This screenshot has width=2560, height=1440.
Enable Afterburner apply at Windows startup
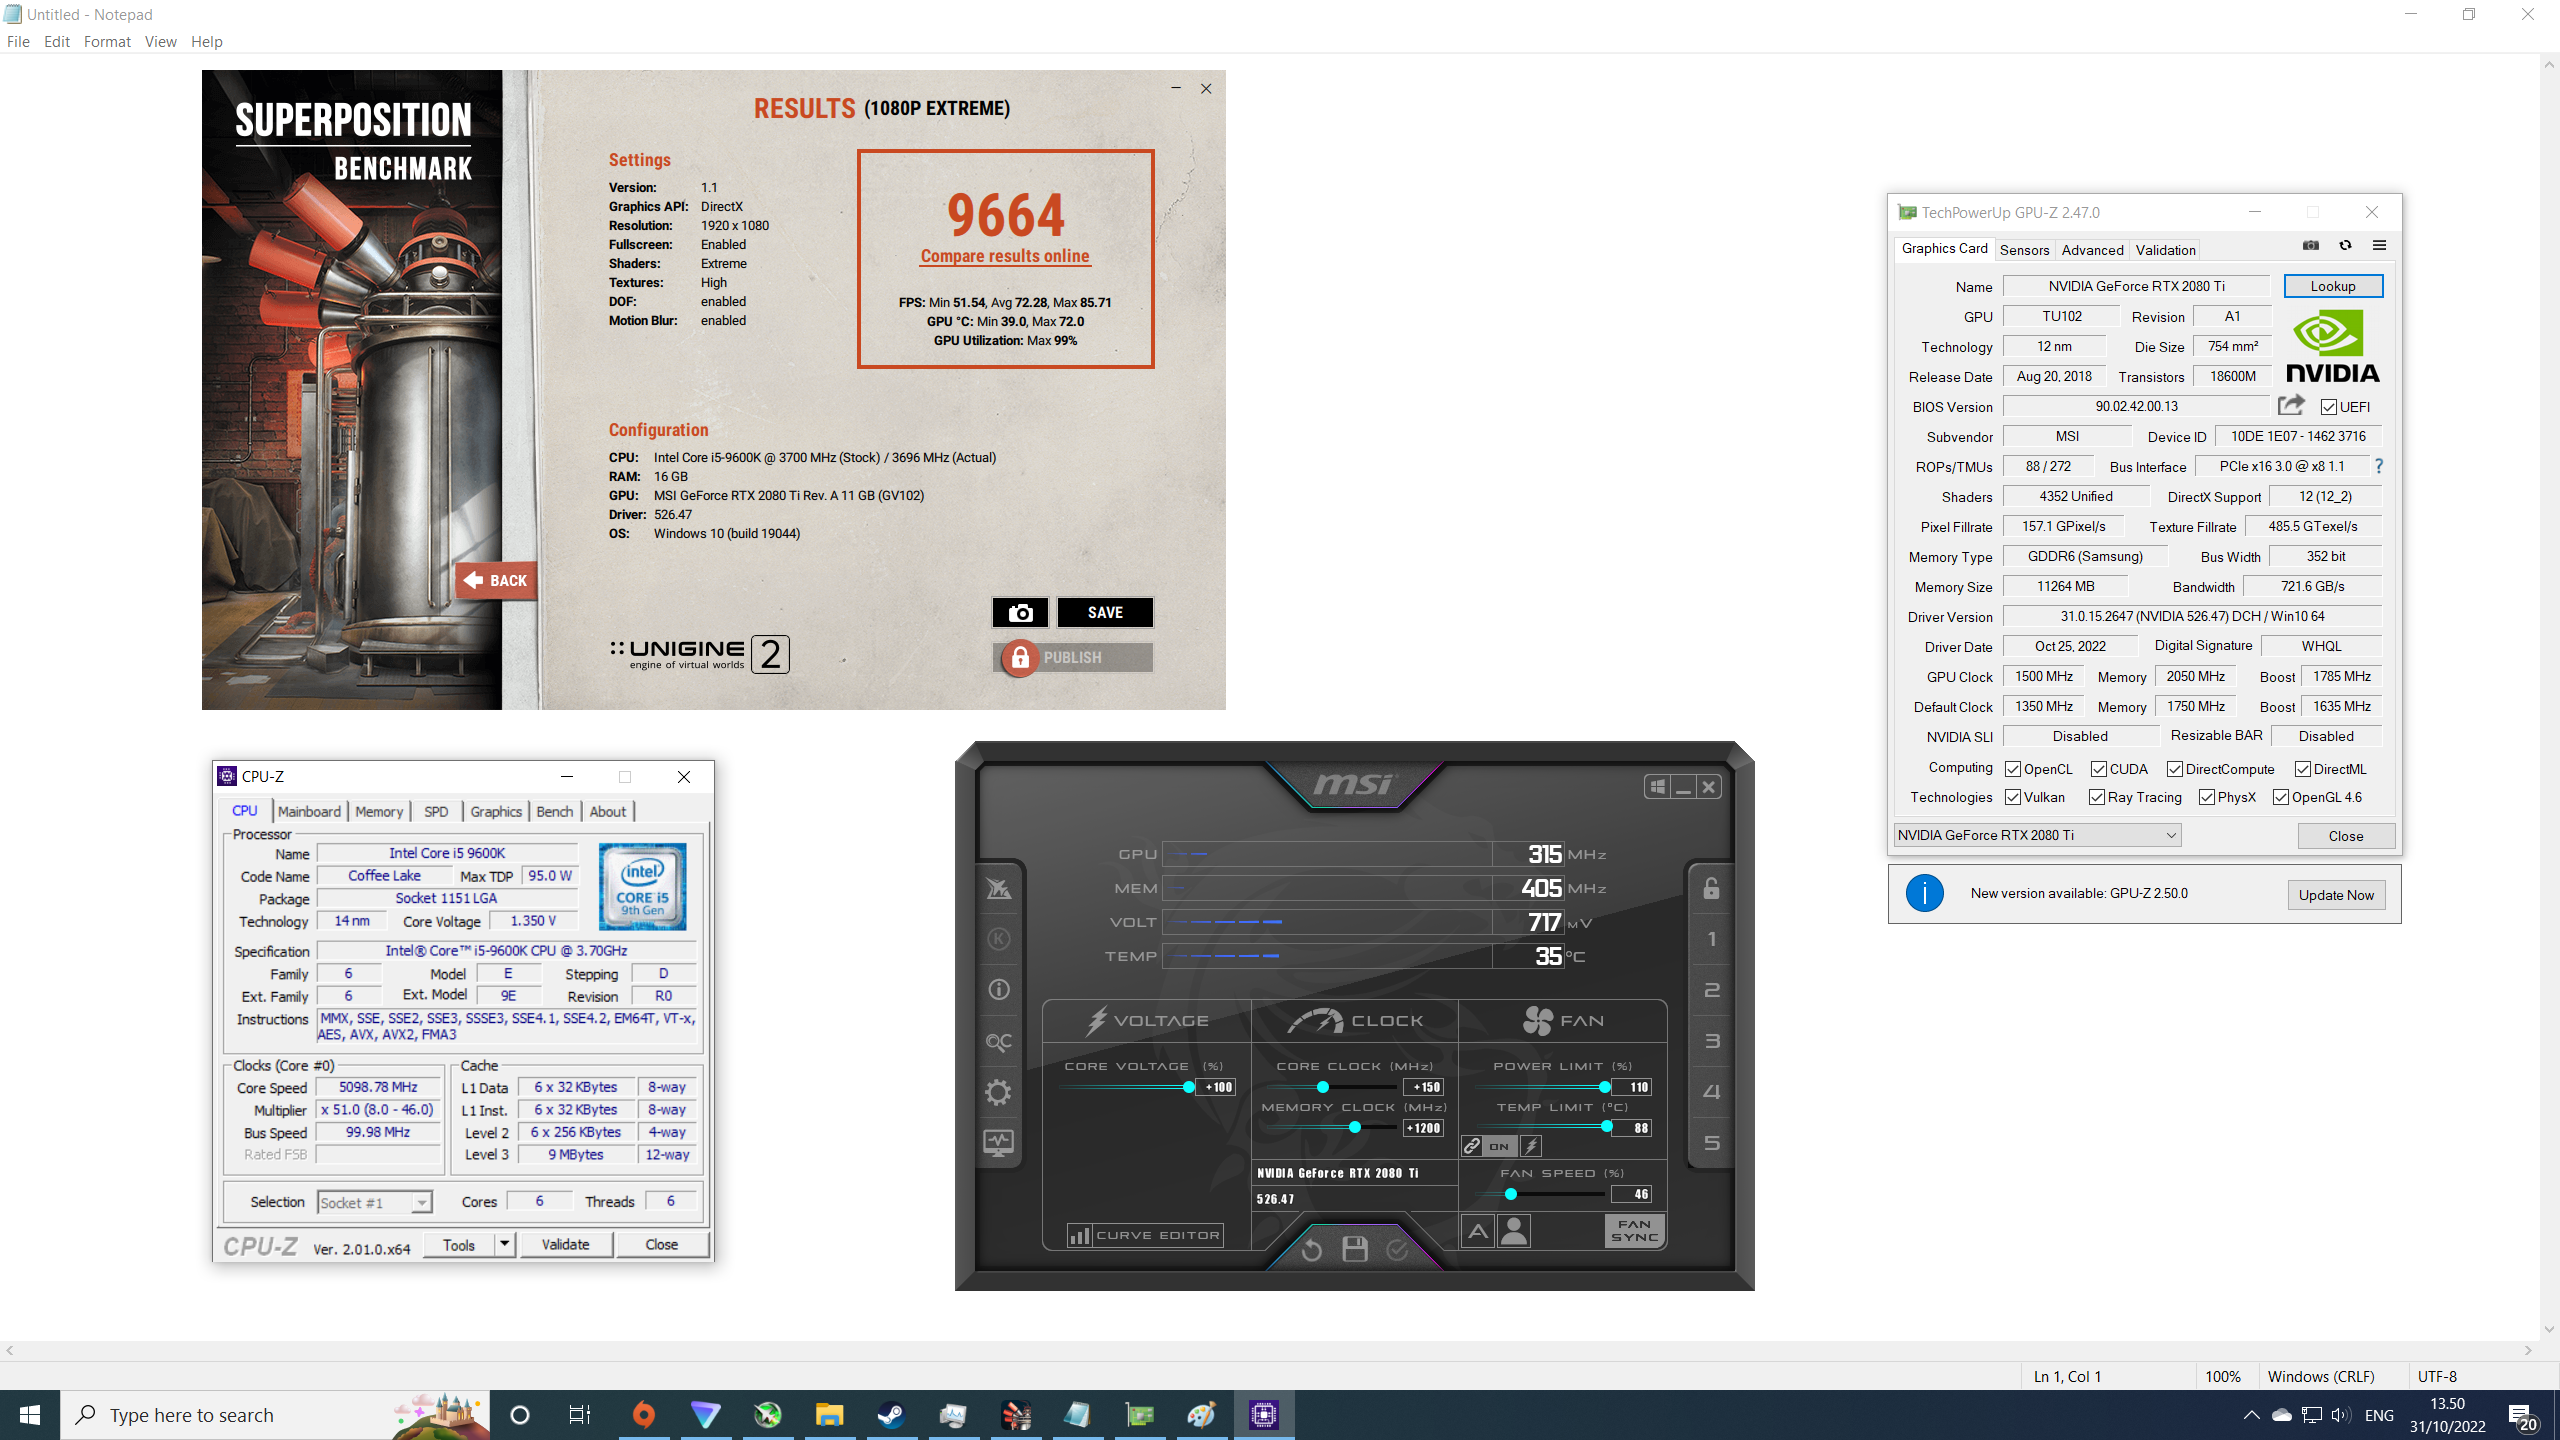(x=1658, y=787)
